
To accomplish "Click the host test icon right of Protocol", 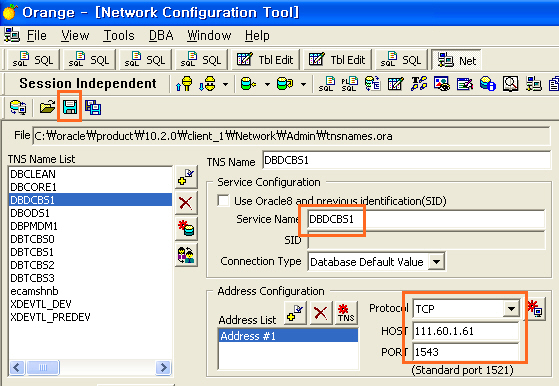I will [x=536, y=309].
